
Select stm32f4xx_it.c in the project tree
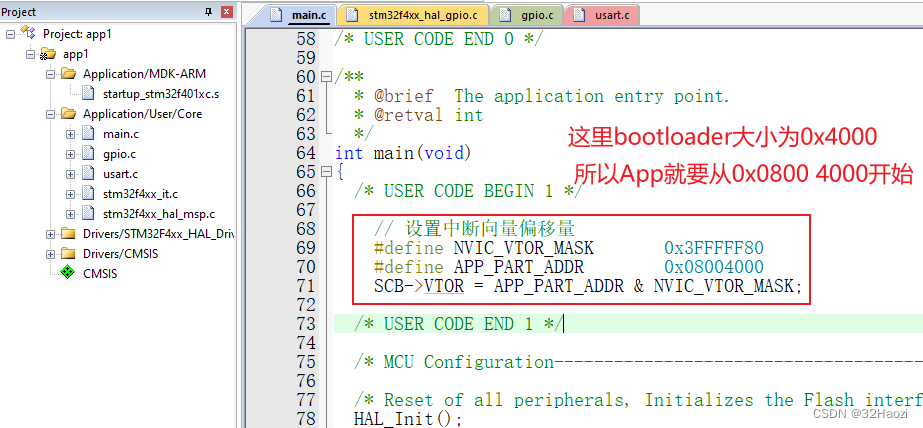point(139,194)
